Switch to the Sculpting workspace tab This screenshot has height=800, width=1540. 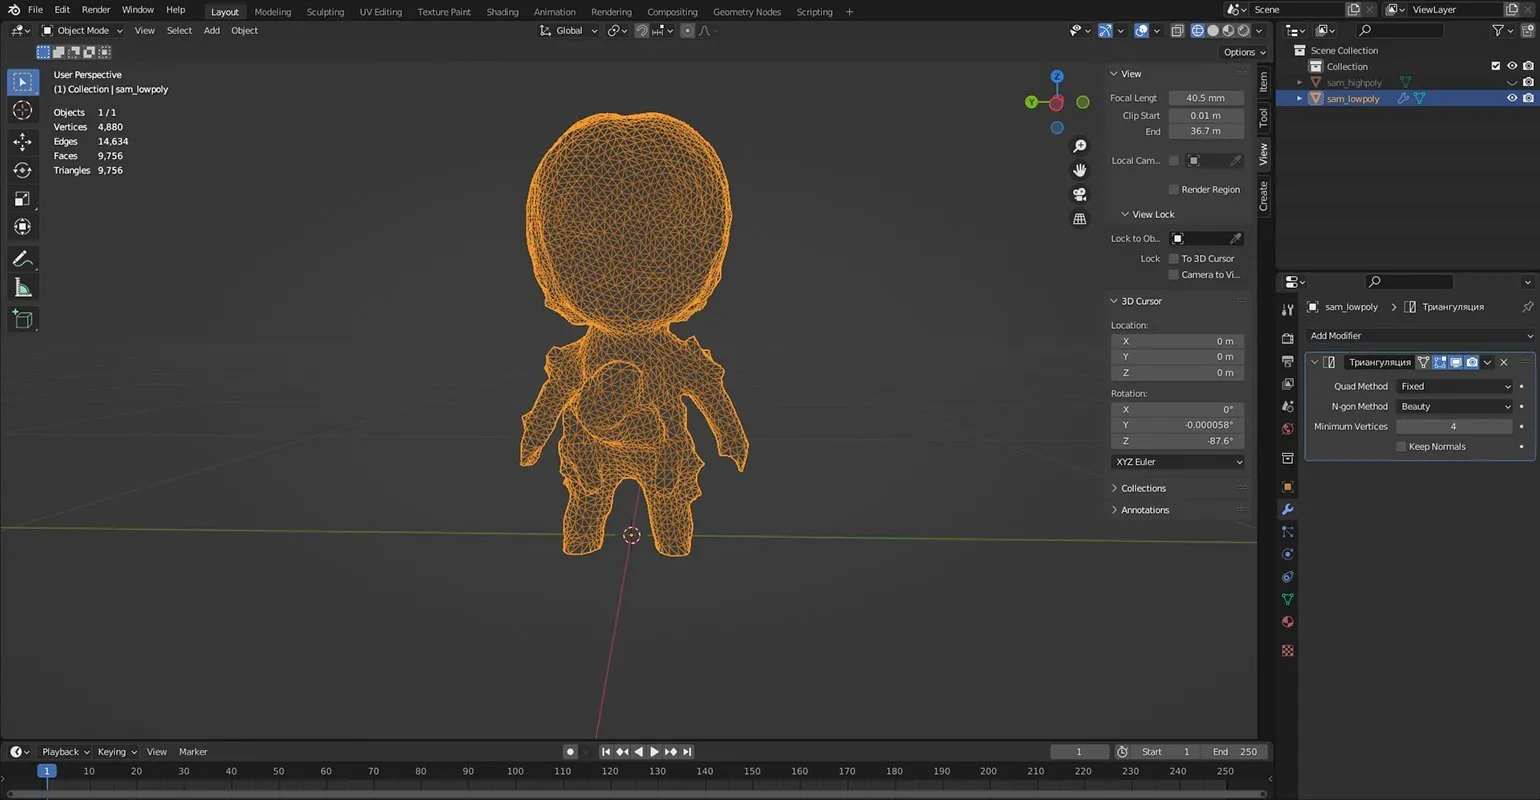coord(325,12)
